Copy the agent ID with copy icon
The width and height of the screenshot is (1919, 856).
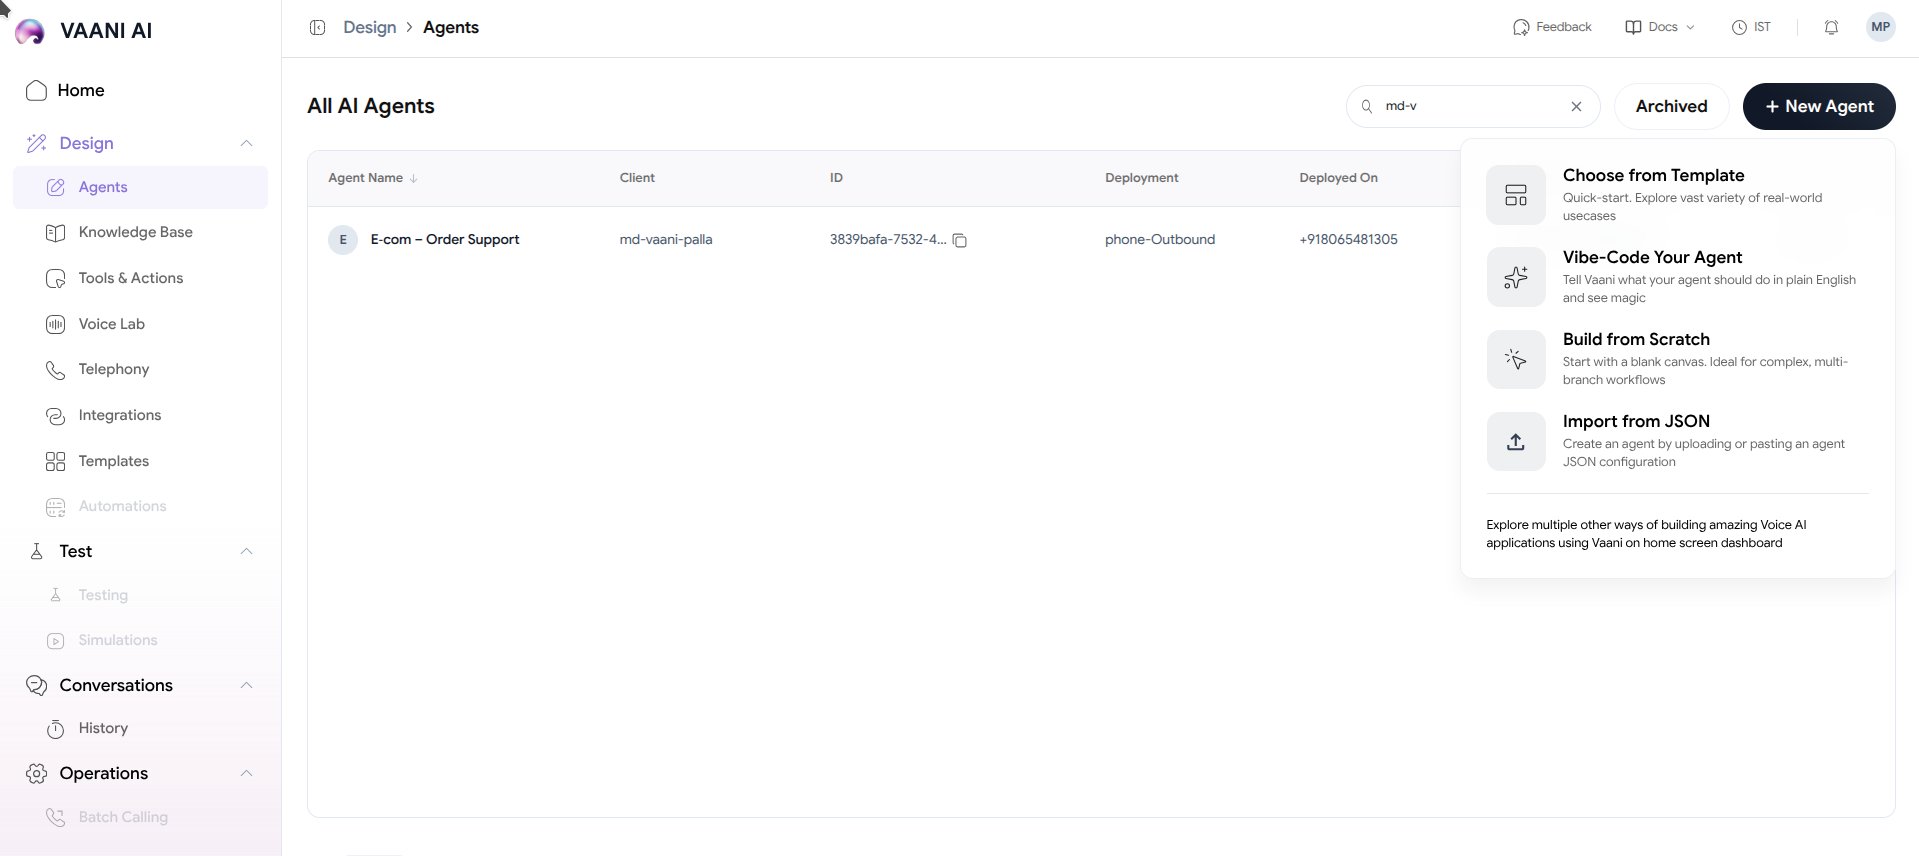click(959, 240)
